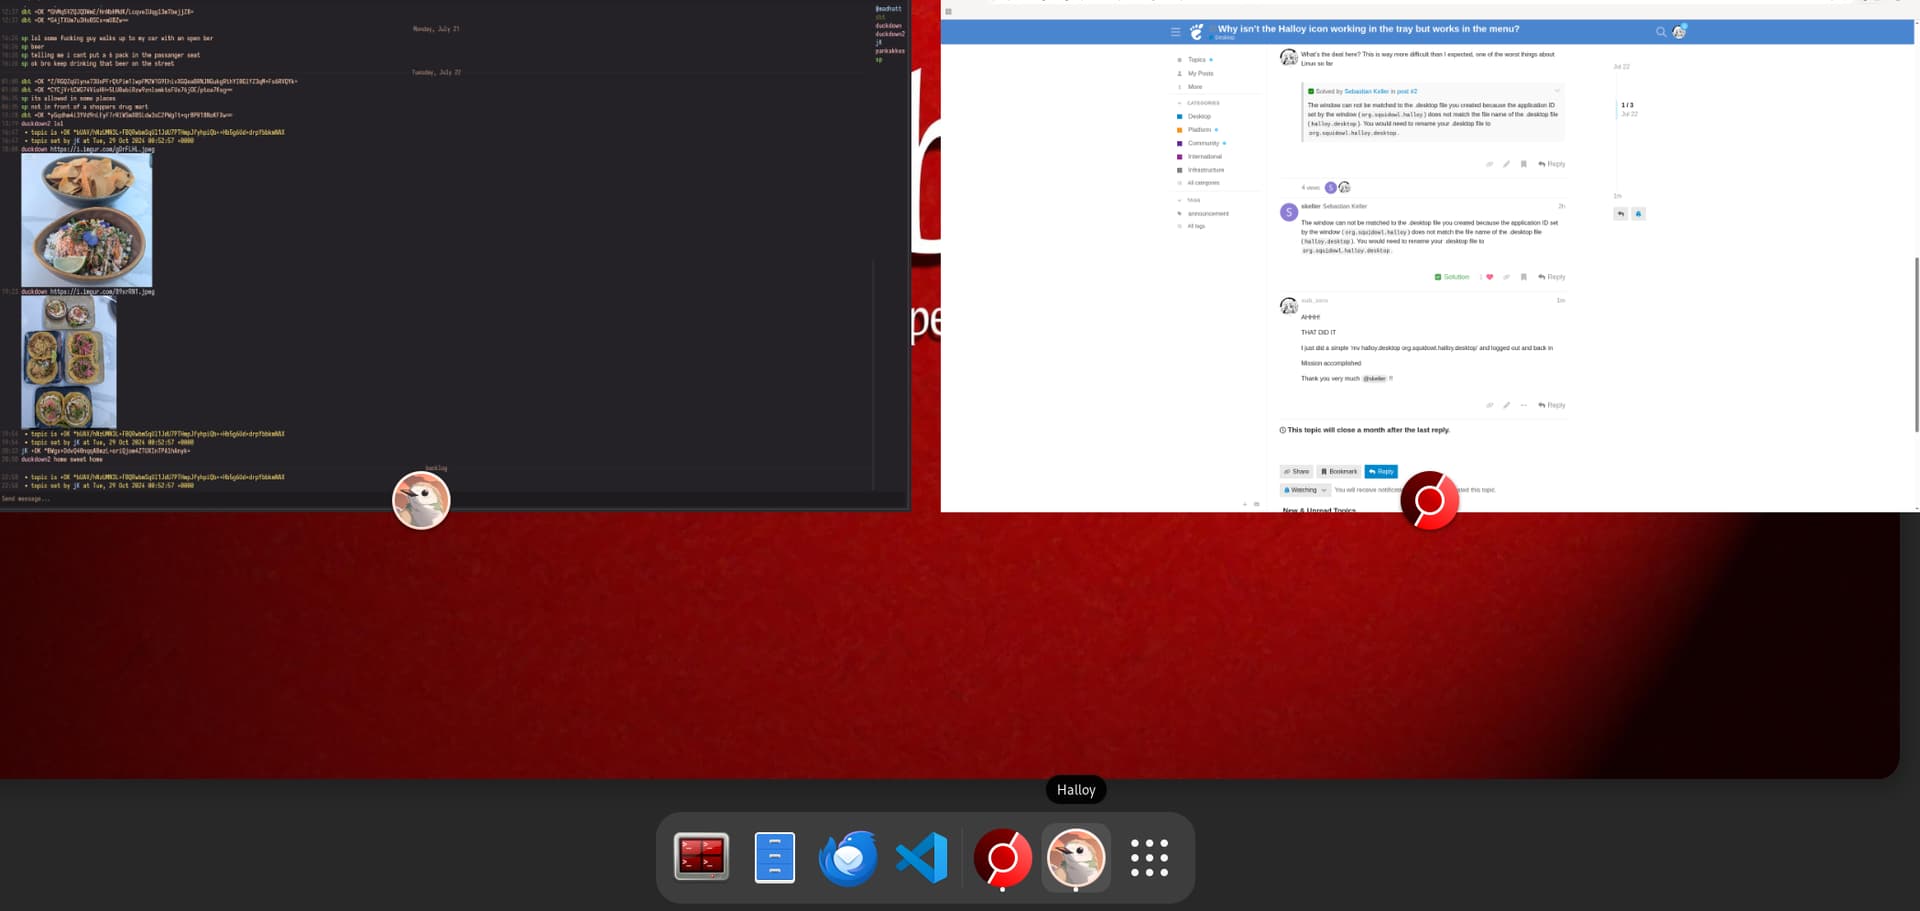Open the user avatar menu in the forum header
1920x911 pixels.
(1679, 32)
